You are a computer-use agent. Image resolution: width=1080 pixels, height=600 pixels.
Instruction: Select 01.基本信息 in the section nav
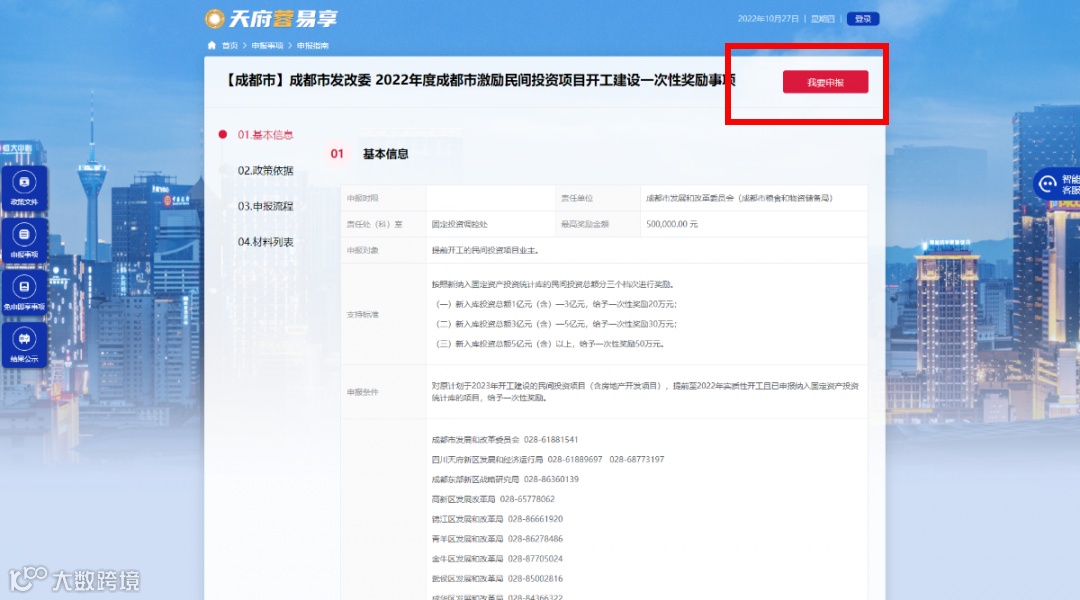265,134
